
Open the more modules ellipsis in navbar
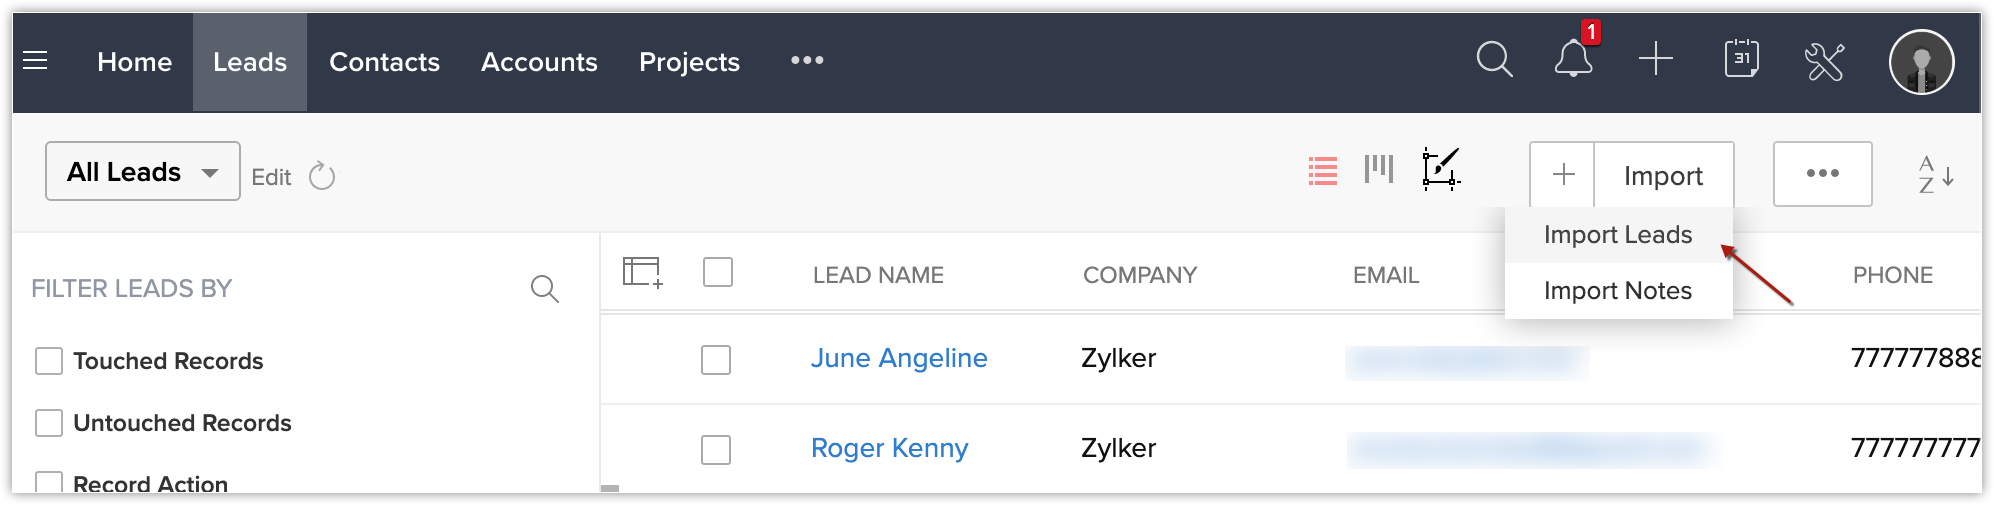(x=807, y=61)
